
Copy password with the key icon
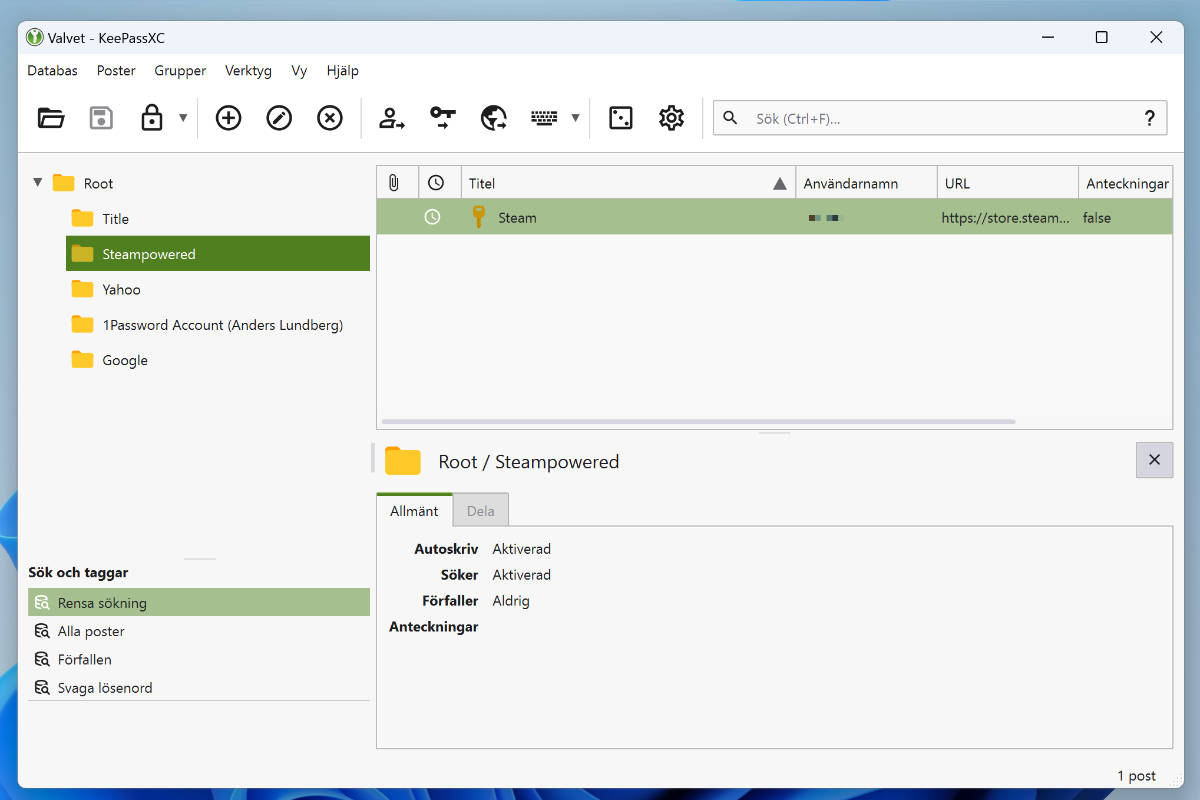tap(443, 118)
